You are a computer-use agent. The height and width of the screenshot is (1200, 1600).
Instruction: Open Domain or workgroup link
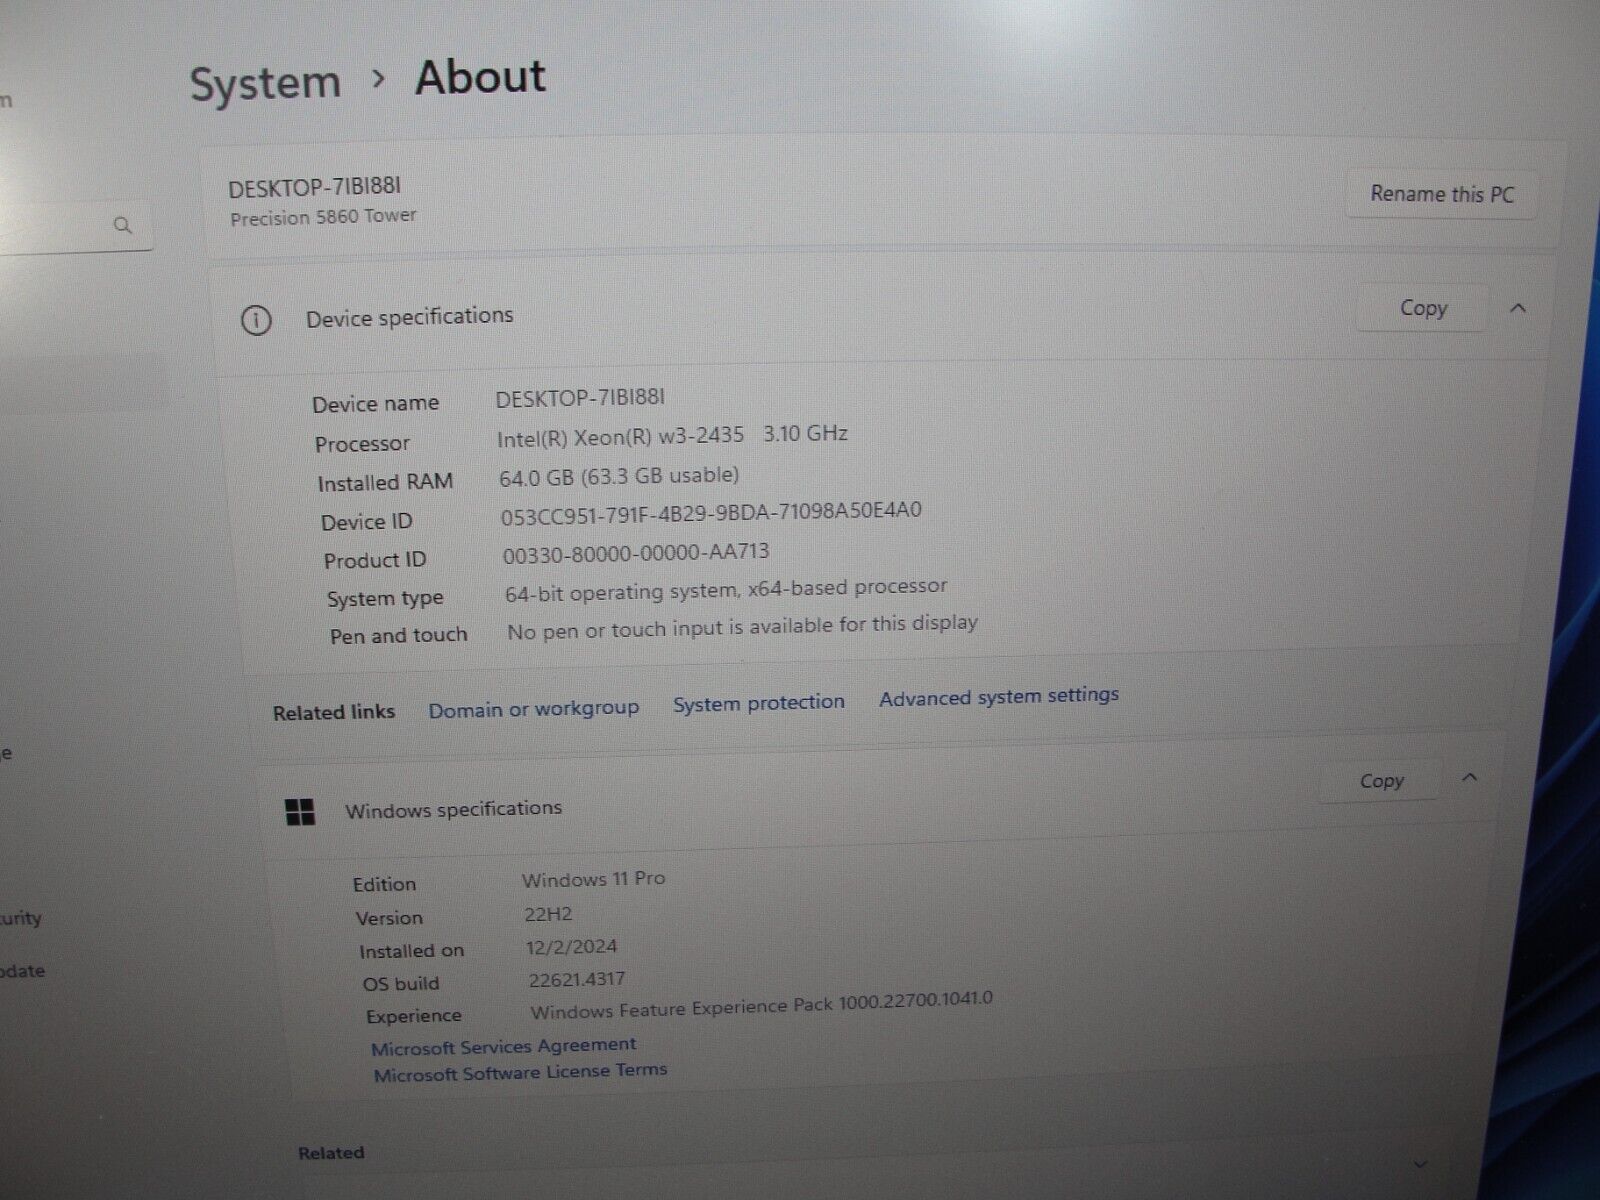tap(533, 709)
